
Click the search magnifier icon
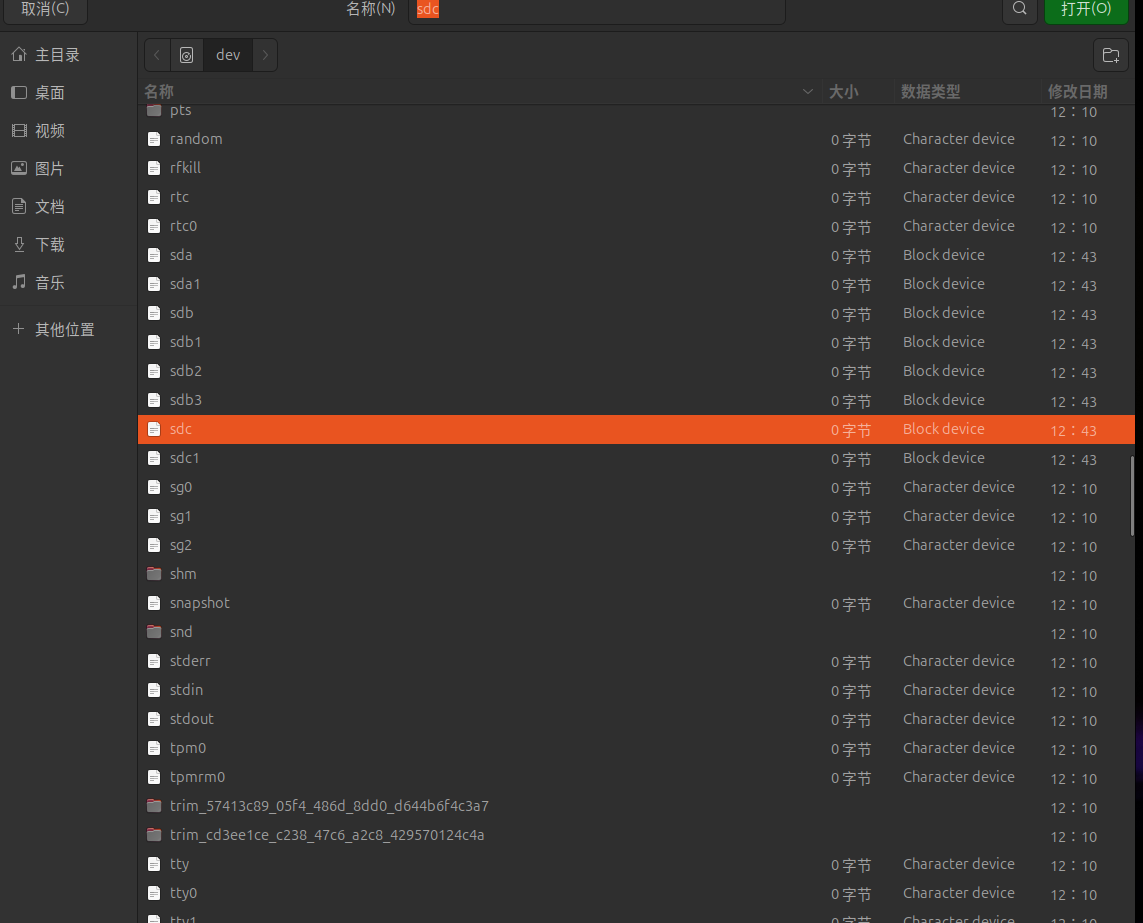1019,9
